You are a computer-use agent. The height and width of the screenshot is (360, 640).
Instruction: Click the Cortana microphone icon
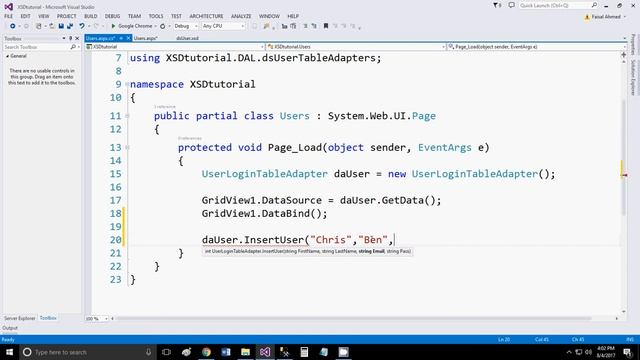click(x=149, y=352)
